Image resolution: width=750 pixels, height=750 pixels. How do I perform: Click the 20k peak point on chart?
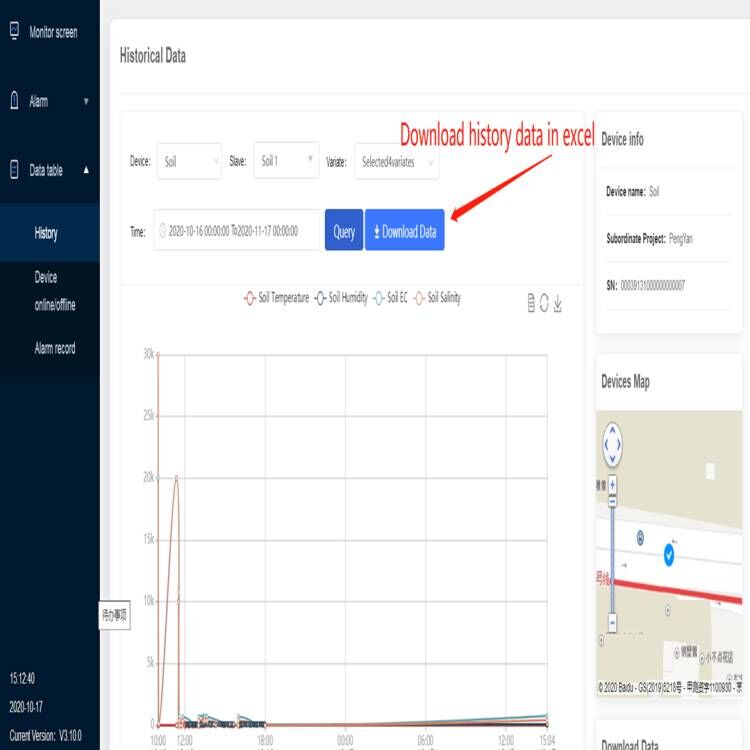pos(176,477)
